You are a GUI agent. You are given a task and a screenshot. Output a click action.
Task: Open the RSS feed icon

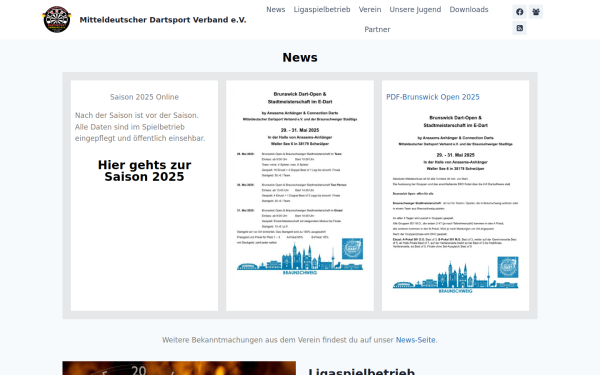click(x=519, y=28)
